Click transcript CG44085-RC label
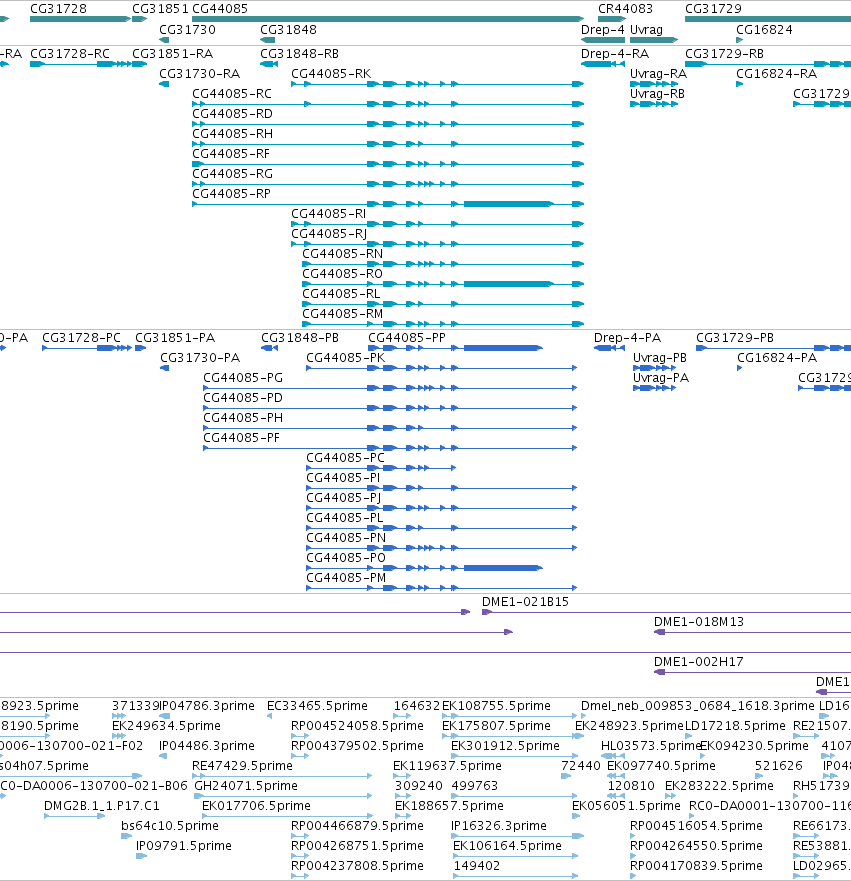The image size is (851, 881). 232,93
